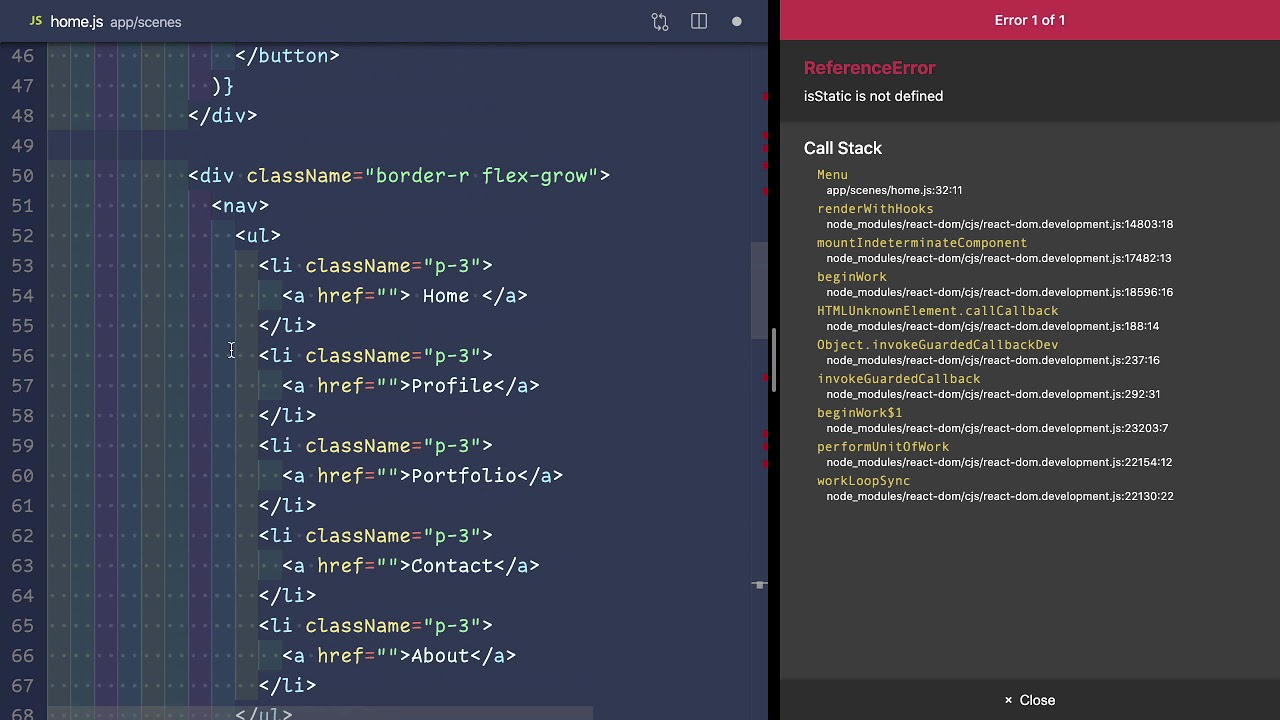The image size is (1280, 720).
Task: Open the HTMLUnknownElement.callCallback frame
Action: 937,311
